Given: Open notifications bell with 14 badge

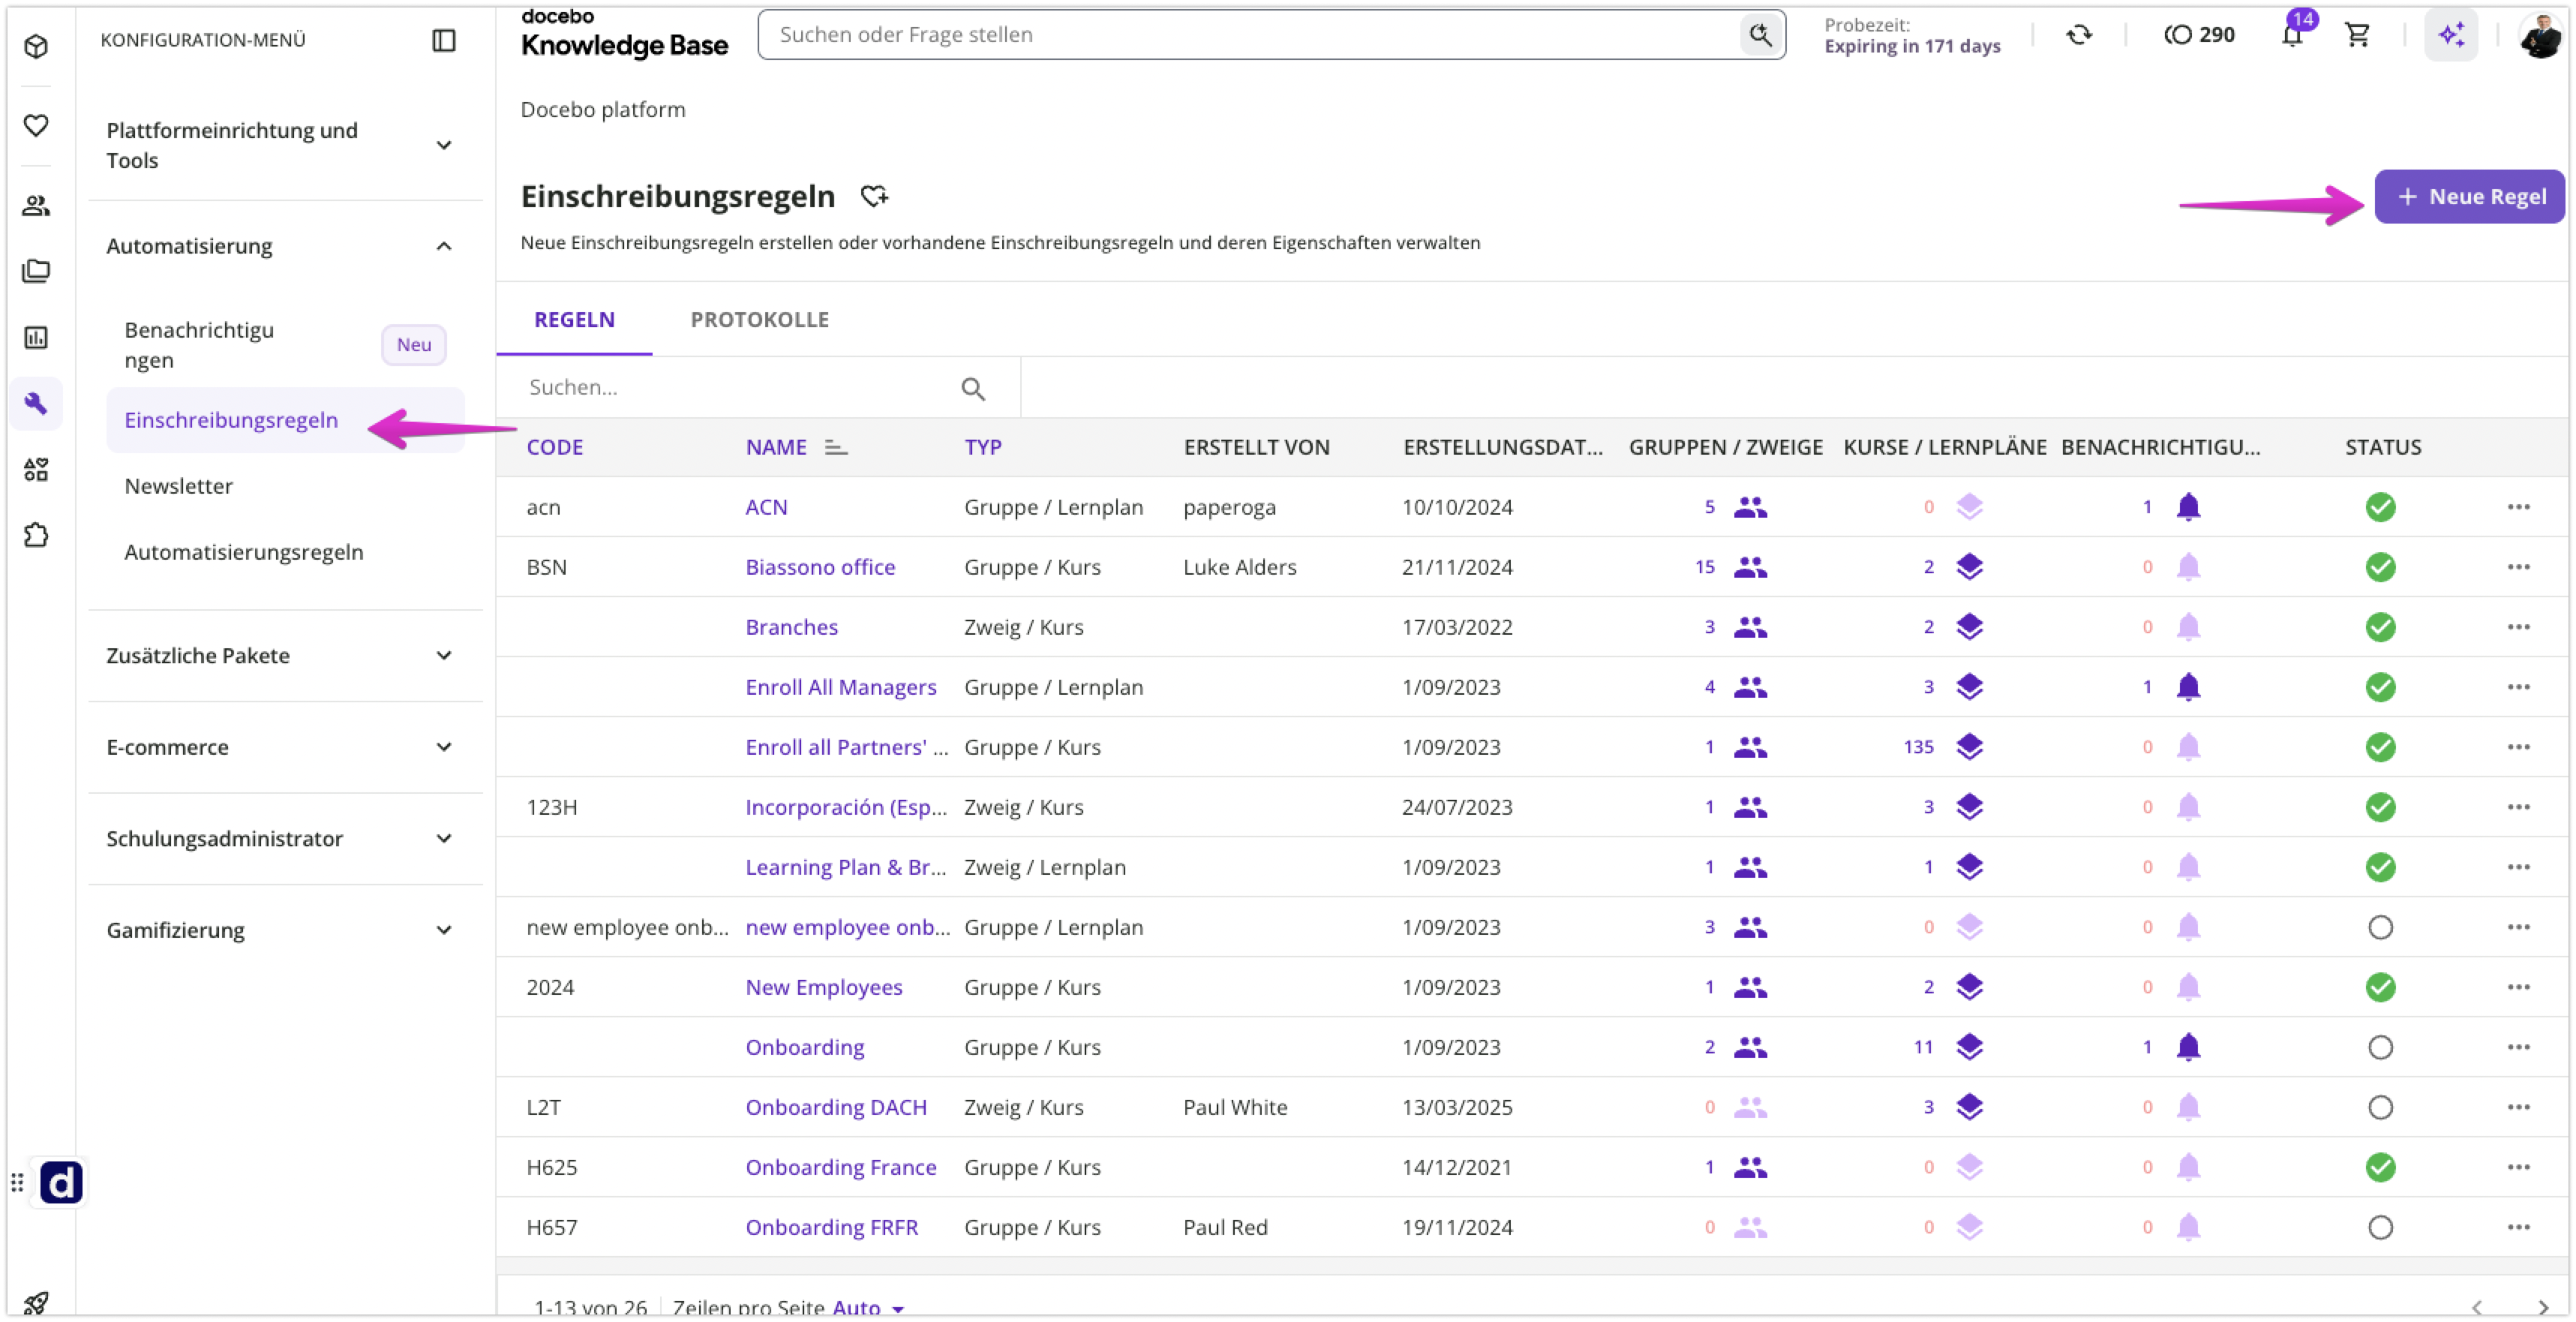Looking at the screenshot, I should coord(2292,35).
